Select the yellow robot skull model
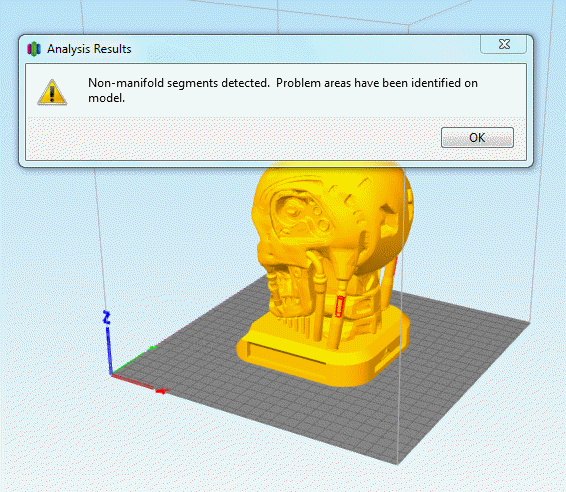The image size is (566, 492). (x=325, y=274)
